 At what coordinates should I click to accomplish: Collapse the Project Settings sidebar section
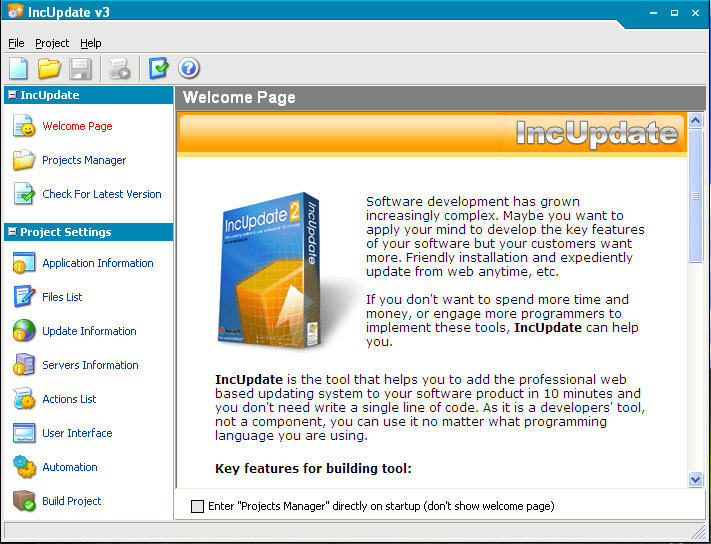point(13,232)
